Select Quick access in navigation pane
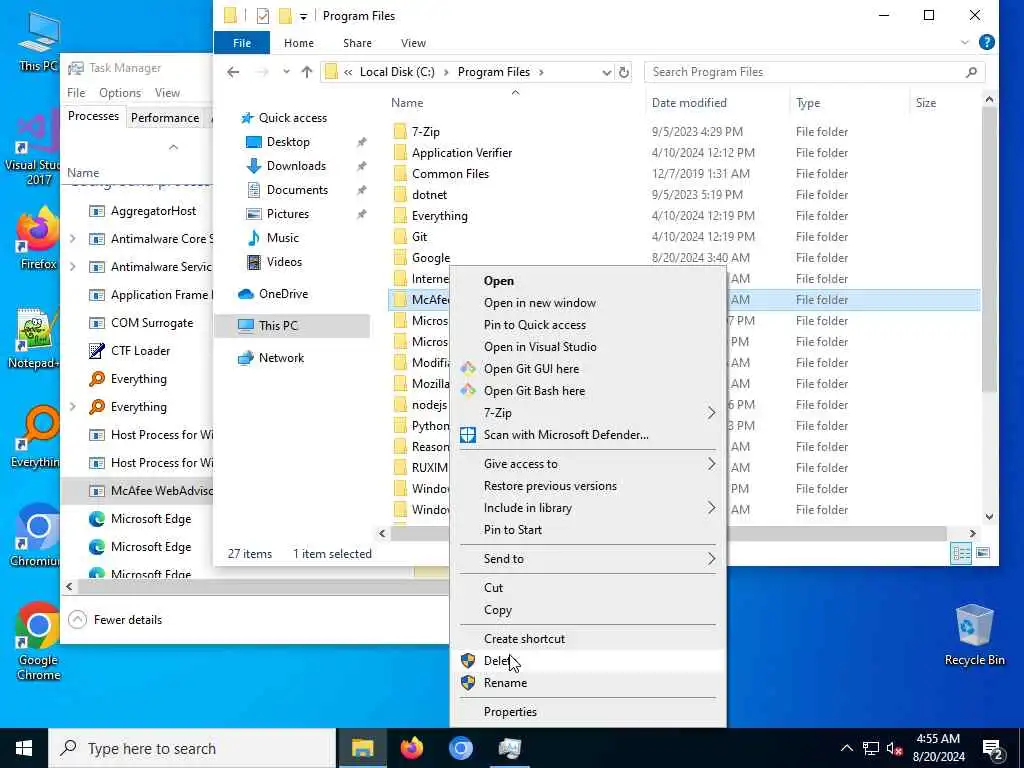1024x768 pixels. click(x=292, y=118)
